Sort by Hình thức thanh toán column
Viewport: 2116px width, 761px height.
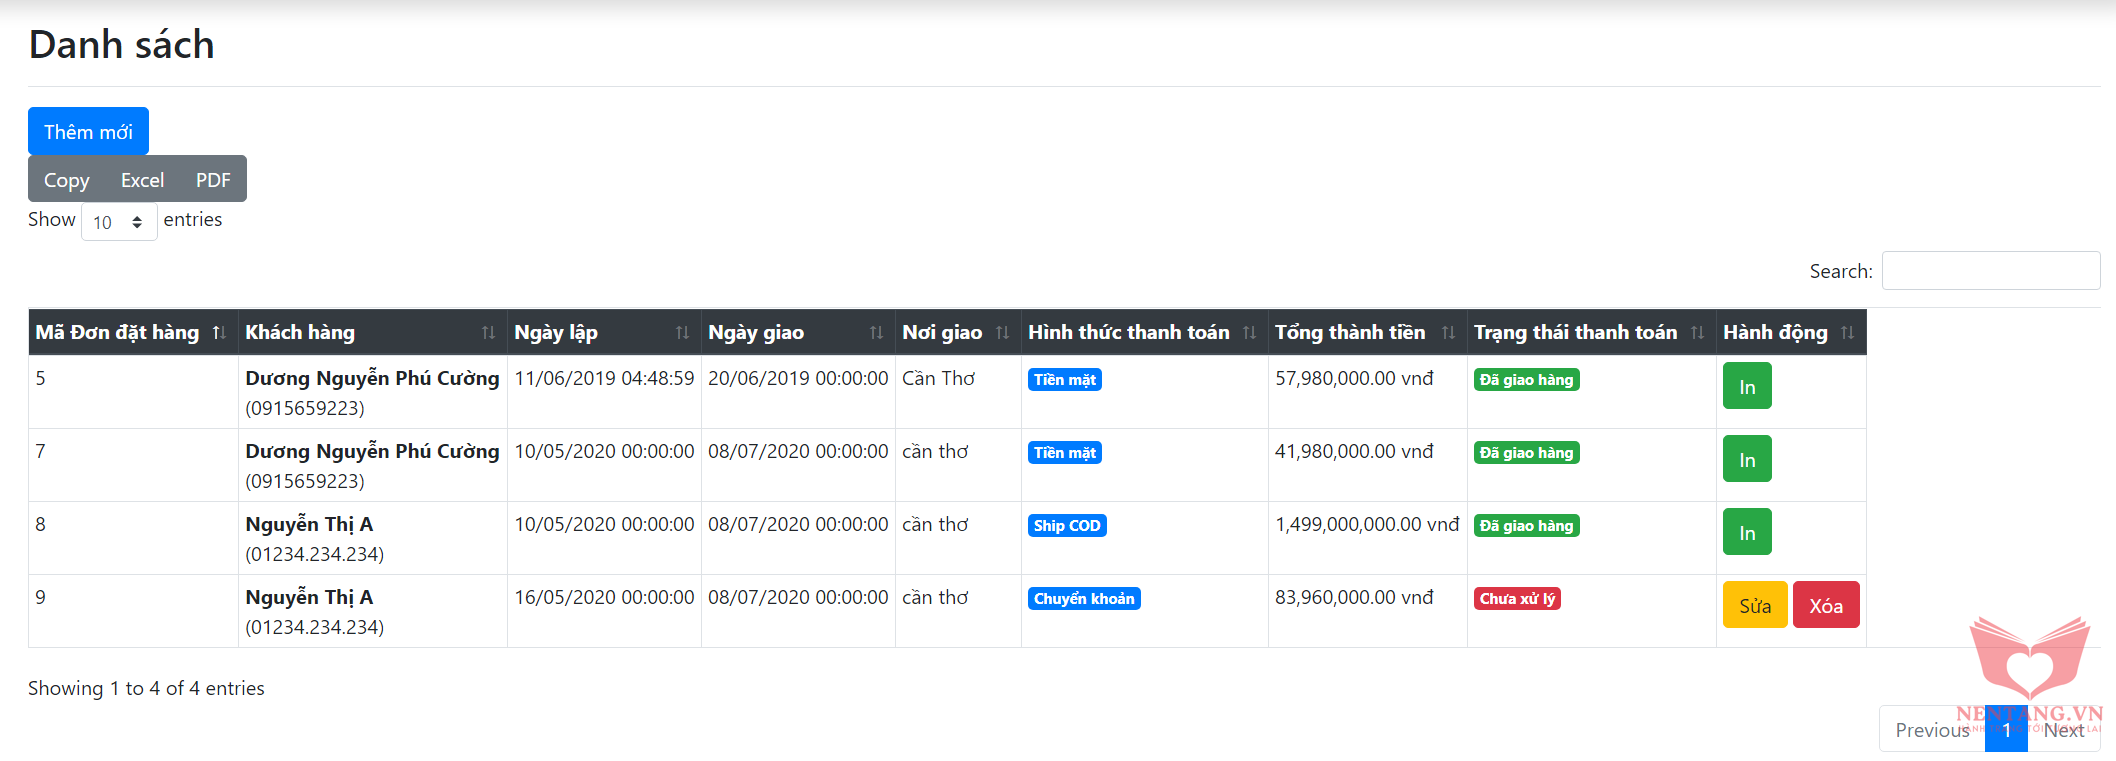(1142, 332)
